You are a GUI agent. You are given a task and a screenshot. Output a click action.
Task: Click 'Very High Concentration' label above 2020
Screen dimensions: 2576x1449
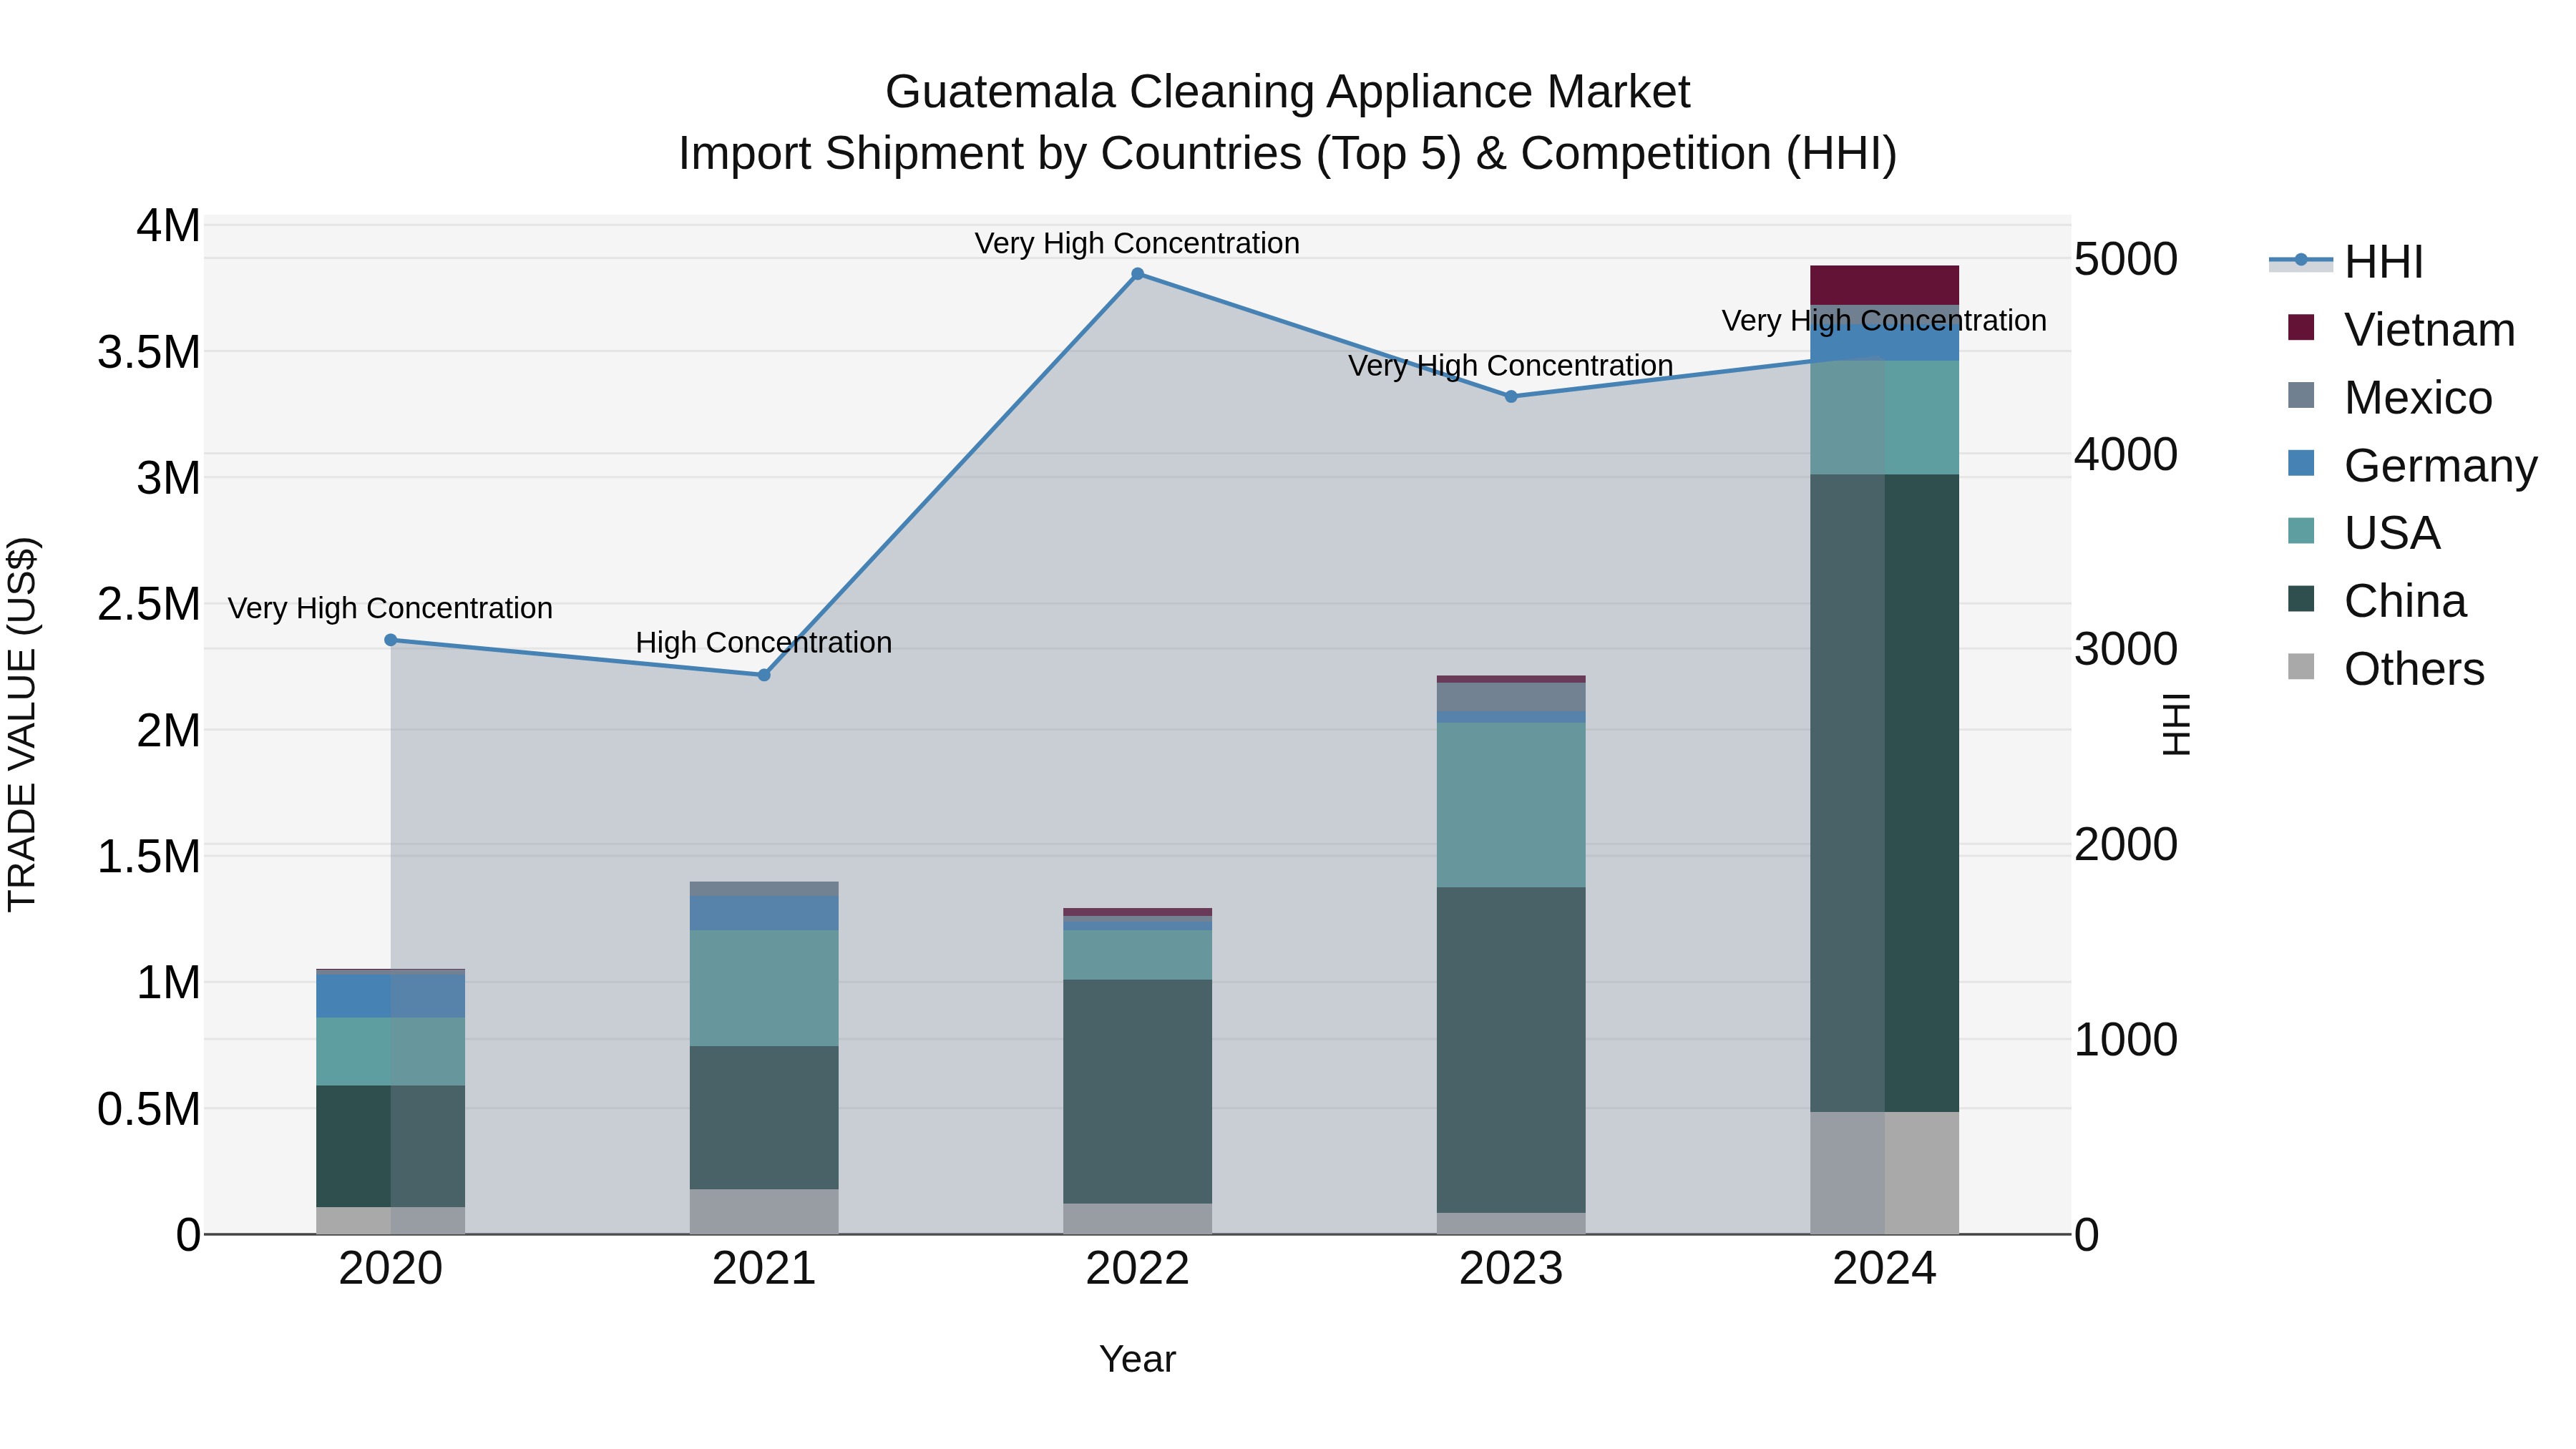tap(390, 608)
